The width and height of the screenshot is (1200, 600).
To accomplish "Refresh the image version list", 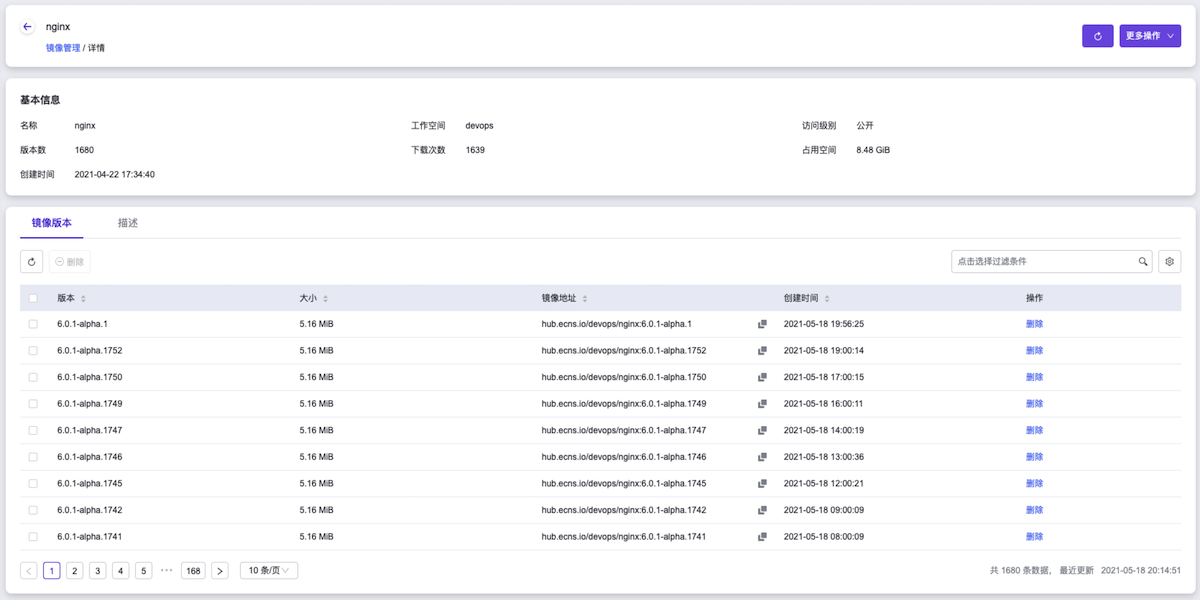I will coord(32,262).
